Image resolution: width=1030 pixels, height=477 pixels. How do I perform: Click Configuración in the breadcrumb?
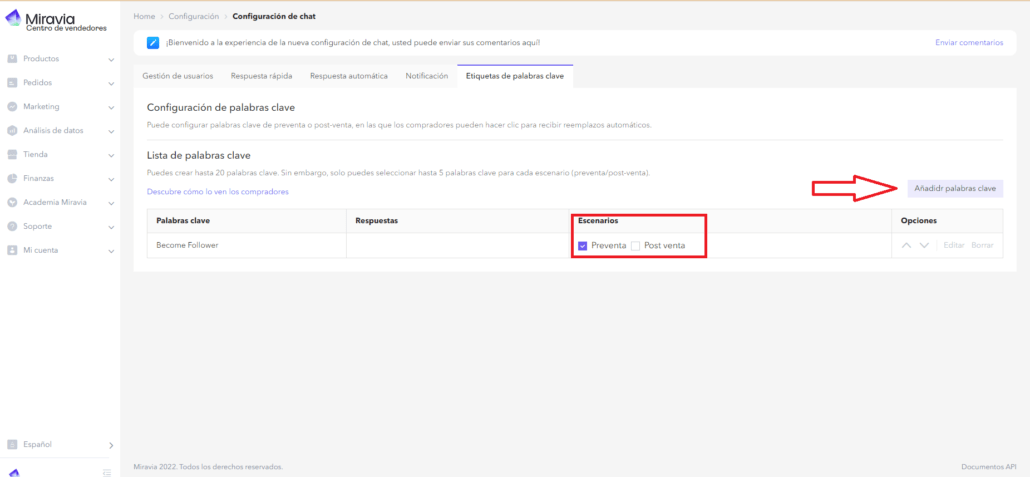tap(194, 17)
